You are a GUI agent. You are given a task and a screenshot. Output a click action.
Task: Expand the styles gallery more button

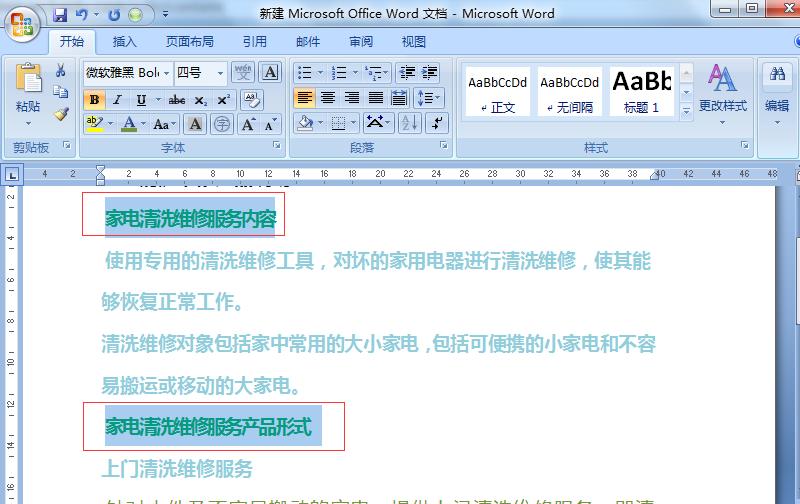[x=686, y=110]
